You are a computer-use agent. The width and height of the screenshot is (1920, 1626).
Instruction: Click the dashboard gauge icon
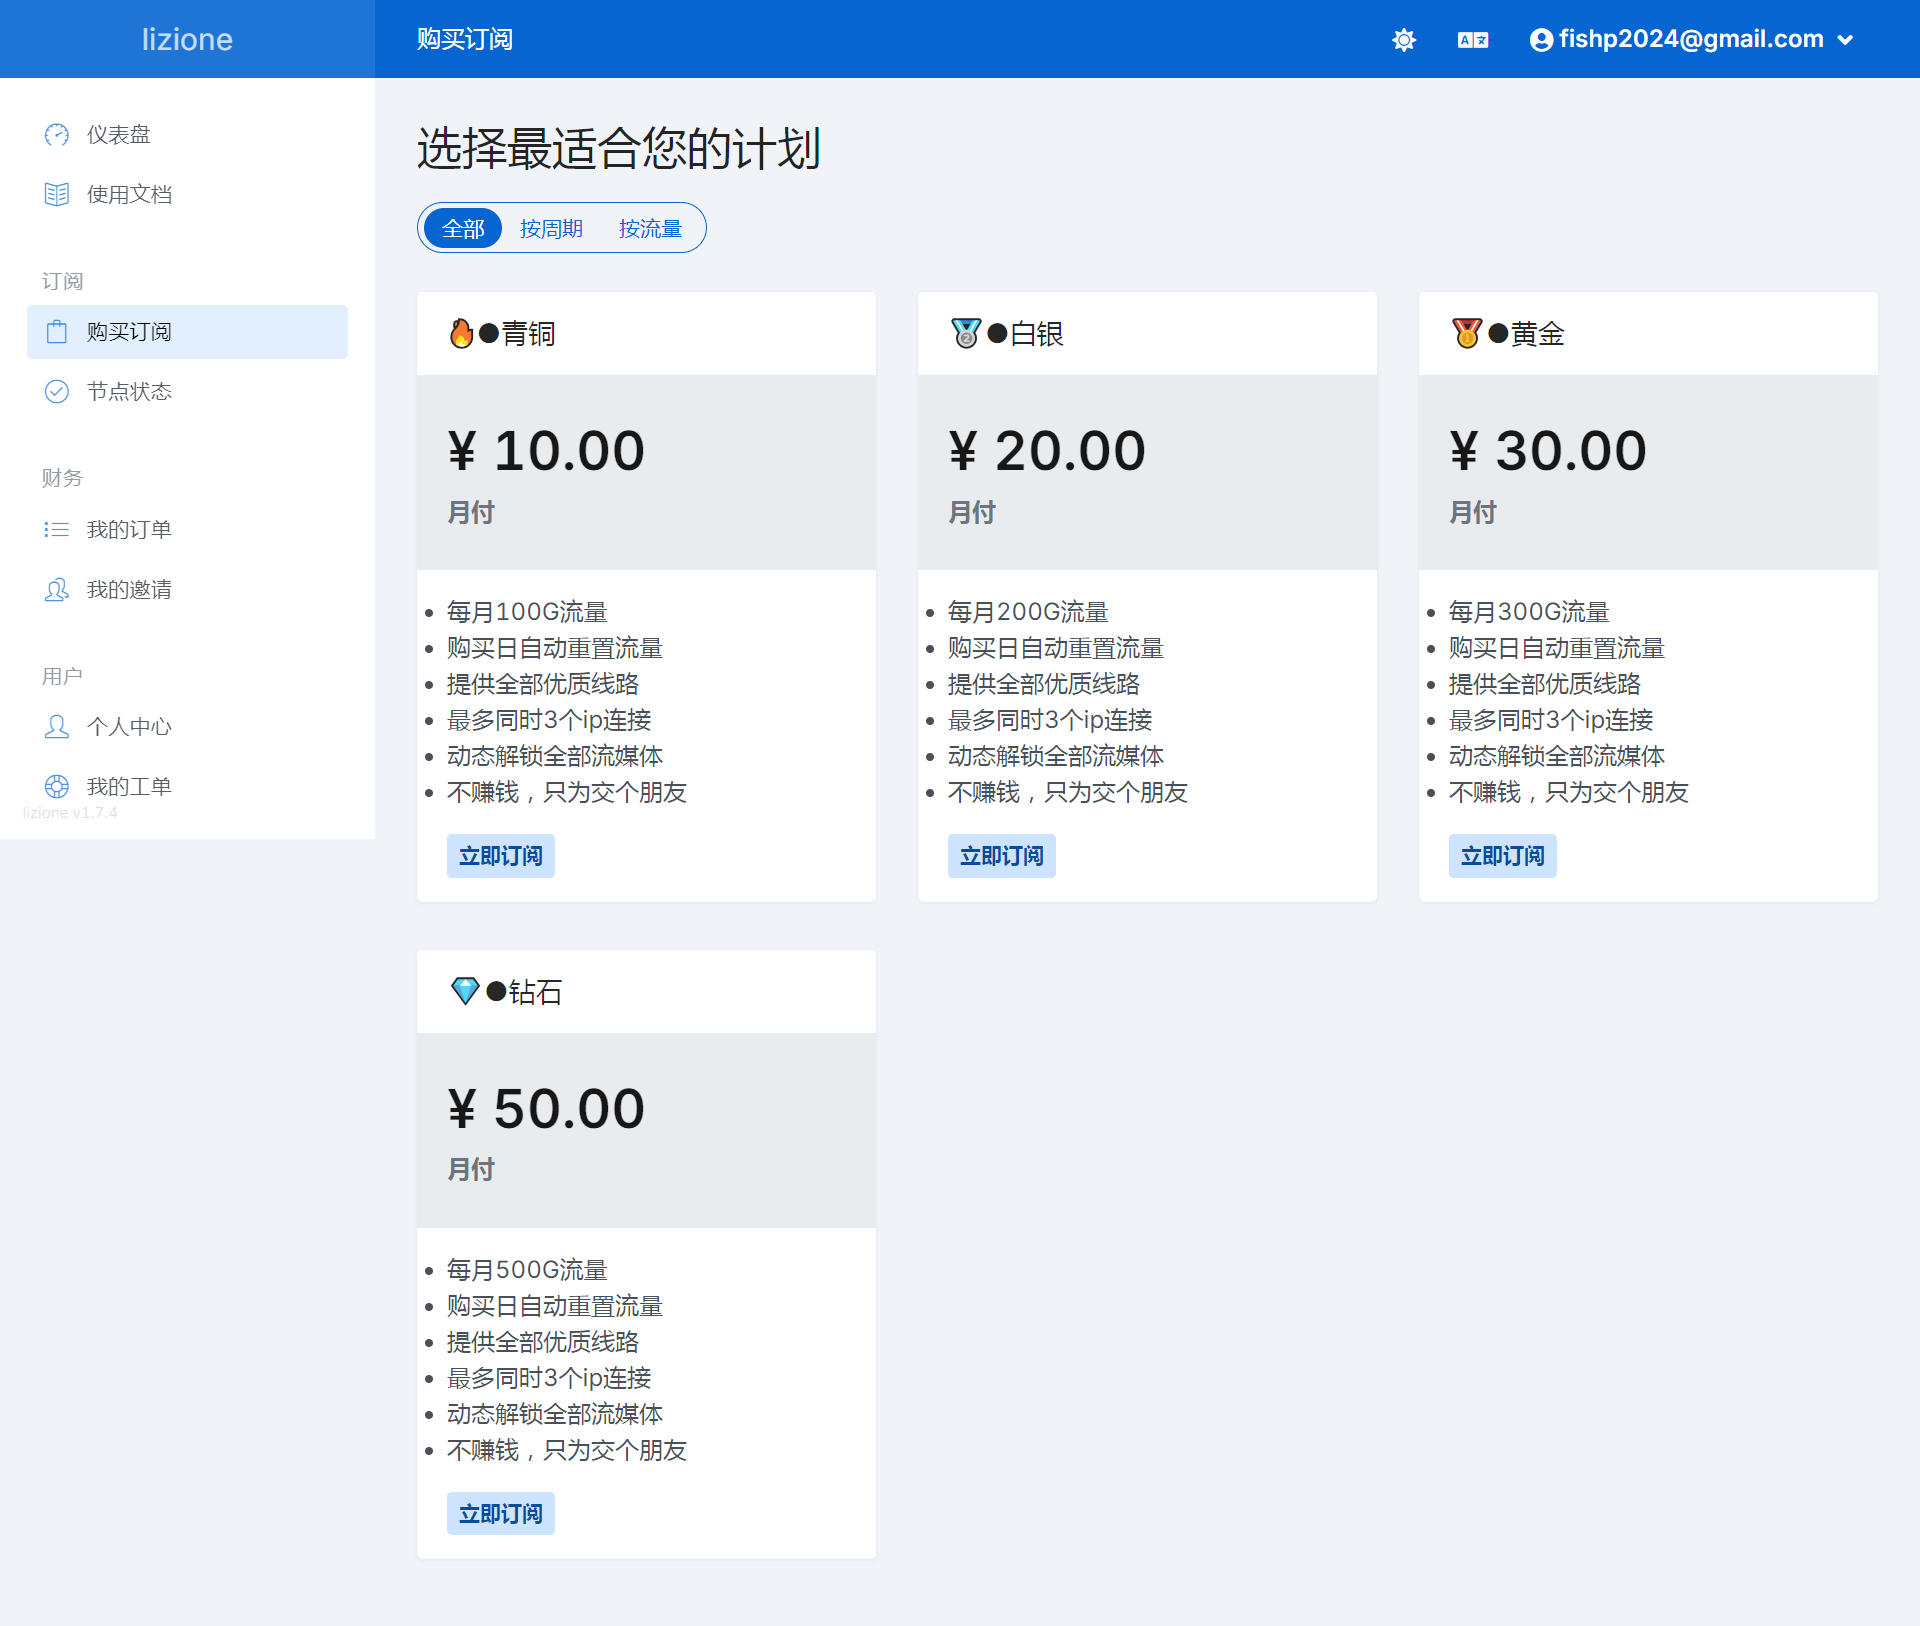click(57, 135)
